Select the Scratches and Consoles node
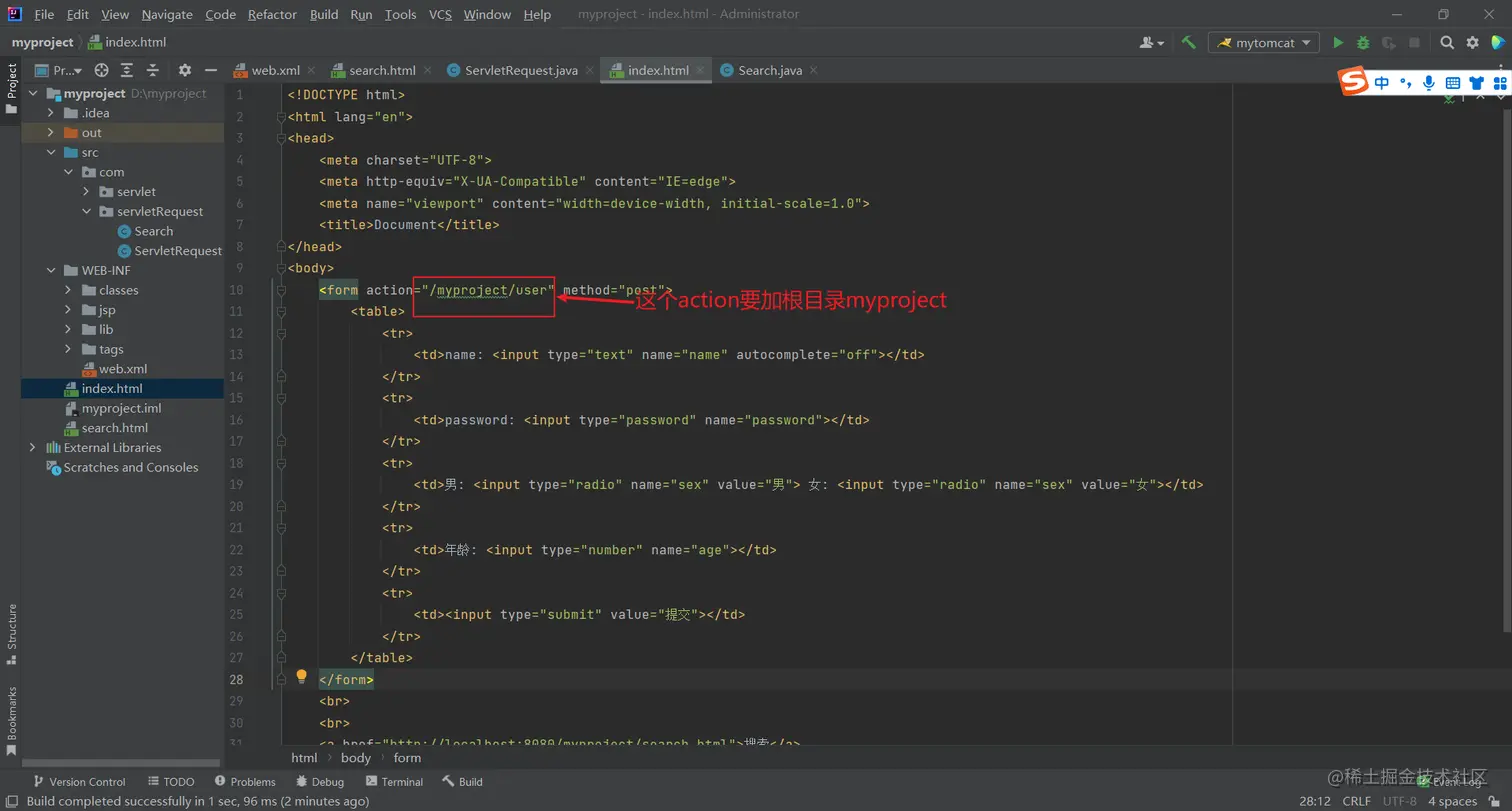Viewport: 1512px width, 811px height. pos(122,467)
